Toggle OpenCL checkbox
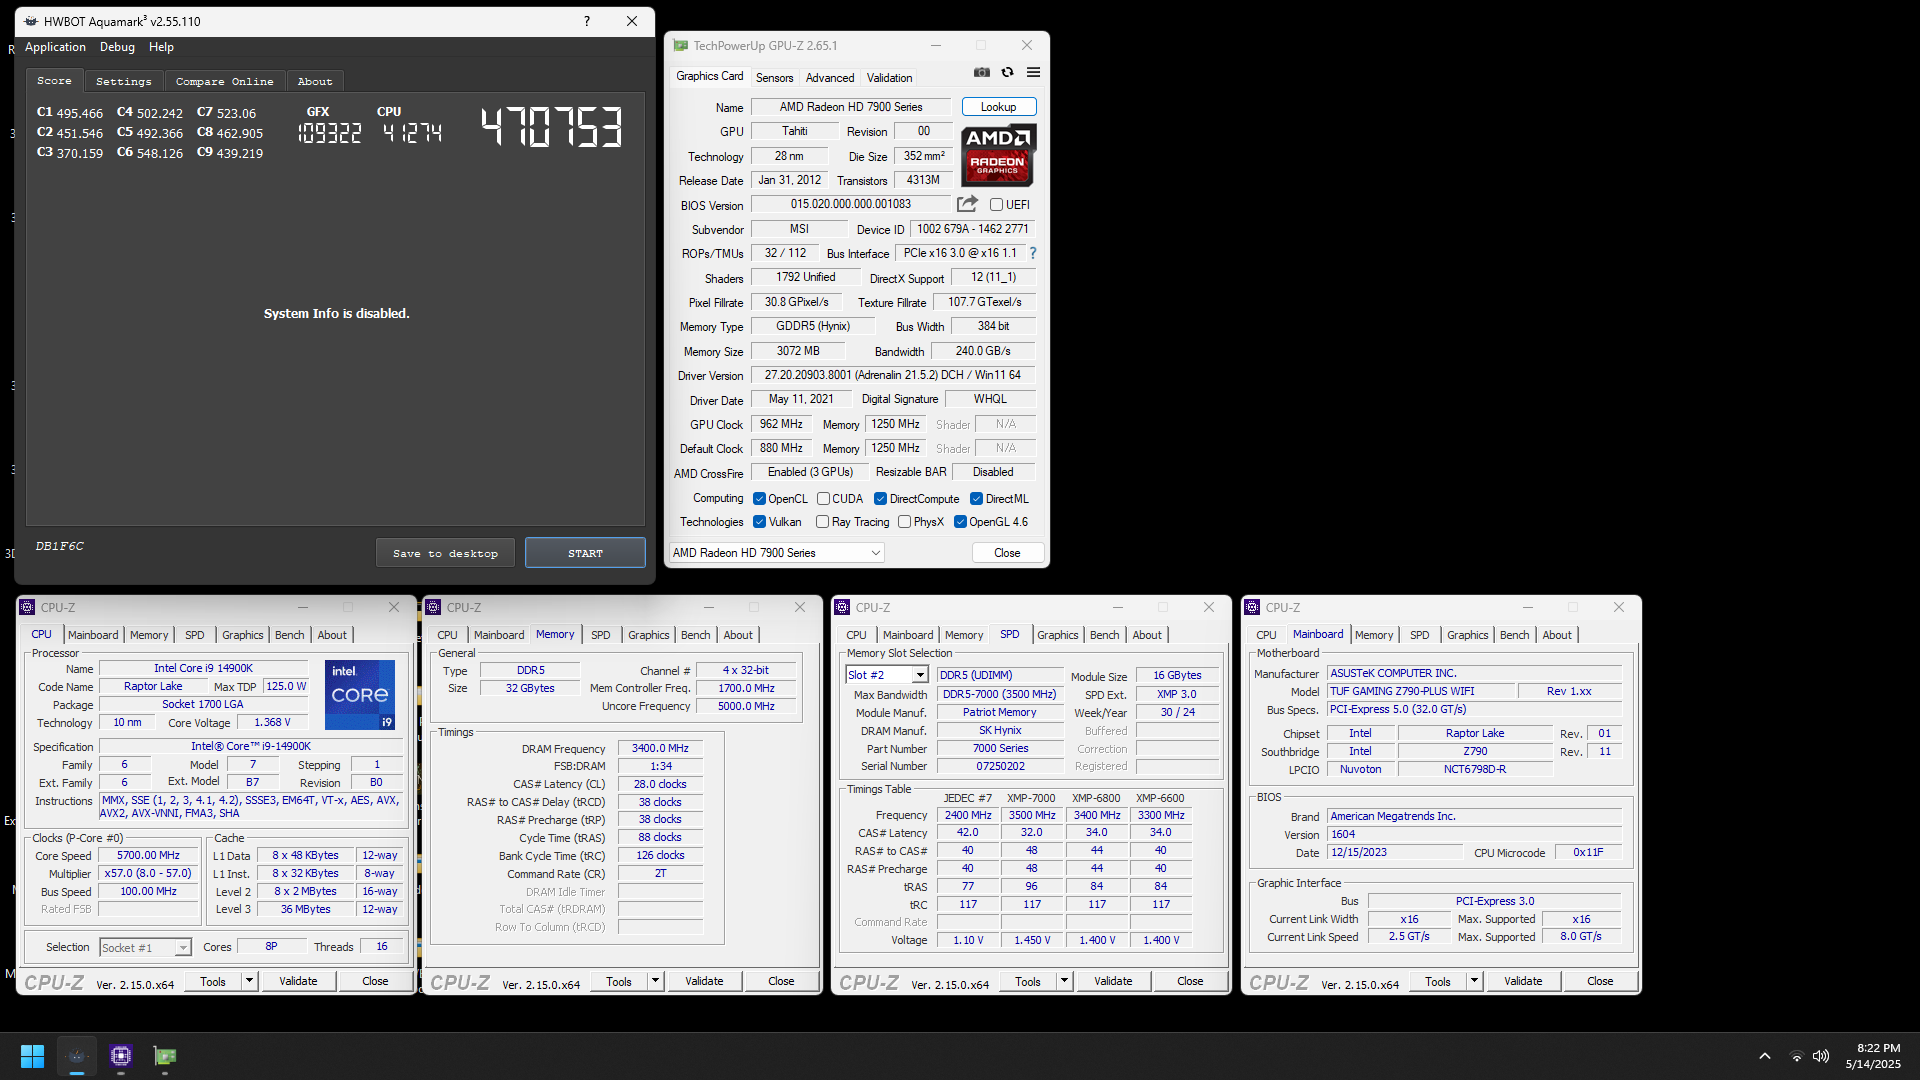Image resolution: width=1920 pixels, height=1080 pixels. [x=759, y=498]
